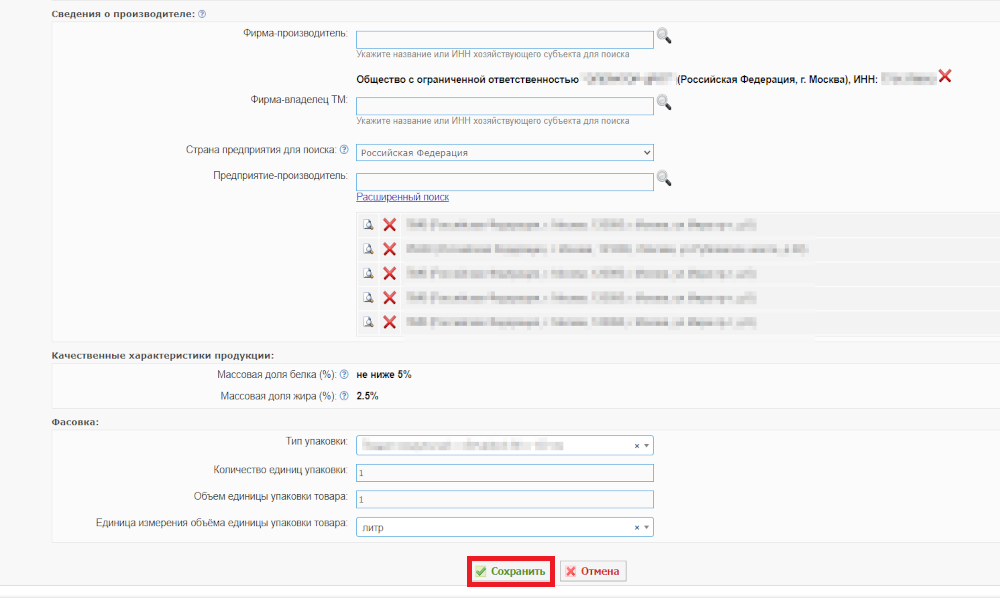Delete the first enterprise in the list
Viewport: 1000px width, 600px height.
coord(389,224)
